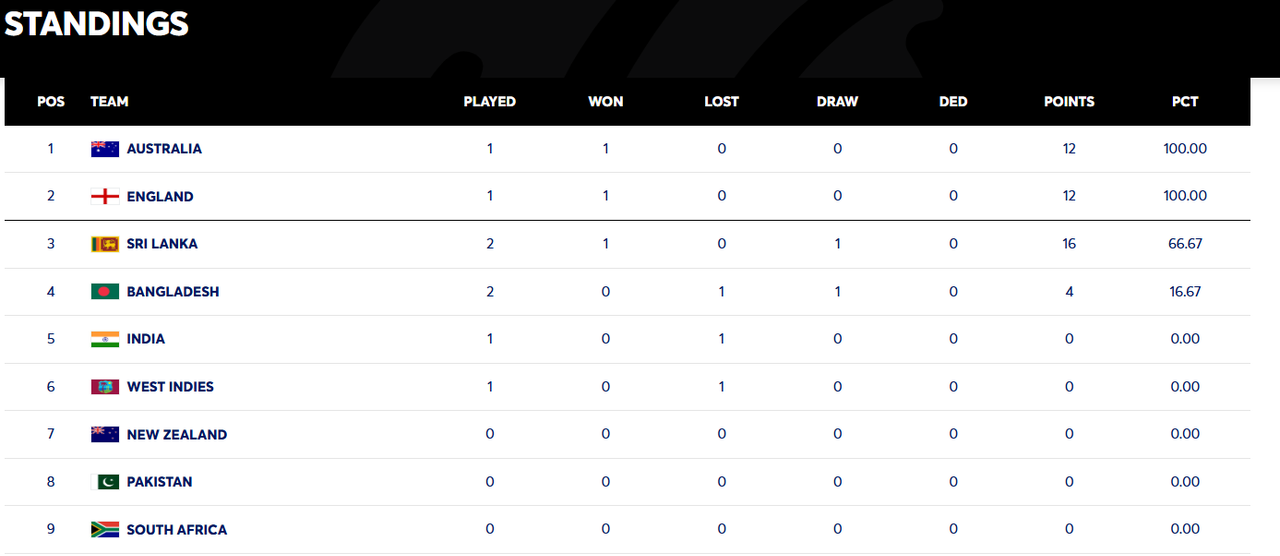Screen dimensions: 1280x556
Task: Click the Australia flag icon
Action: coord(105,149)
